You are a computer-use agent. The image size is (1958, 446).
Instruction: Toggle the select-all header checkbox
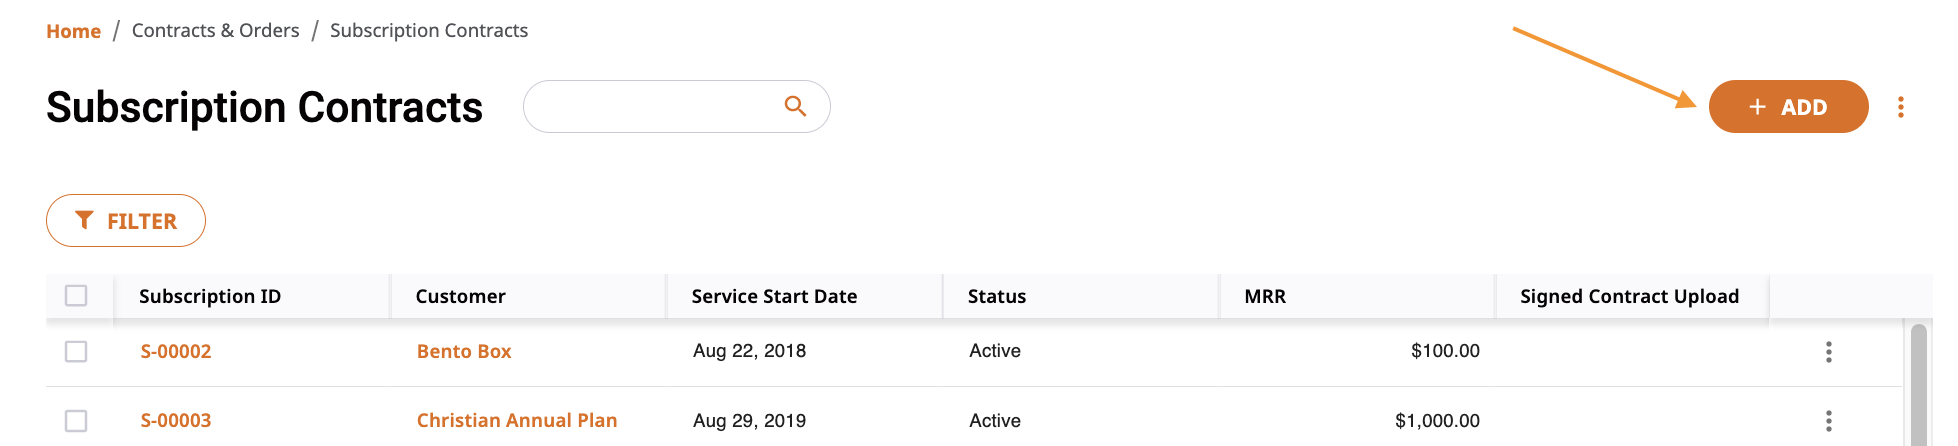[x=76, y=296]
